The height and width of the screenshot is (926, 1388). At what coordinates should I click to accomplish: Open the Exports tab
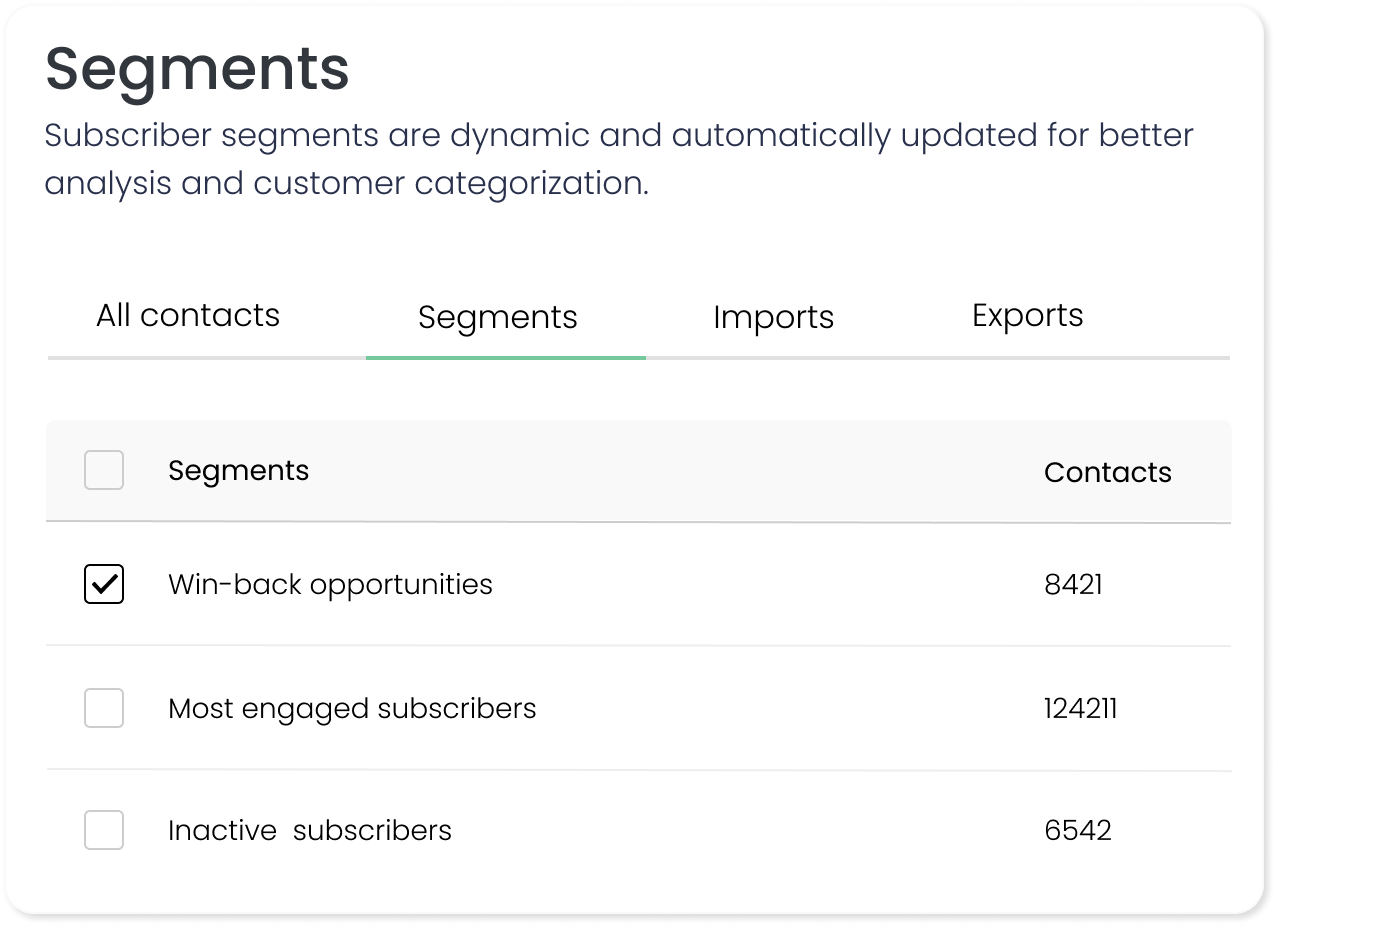click(1027, 316)
